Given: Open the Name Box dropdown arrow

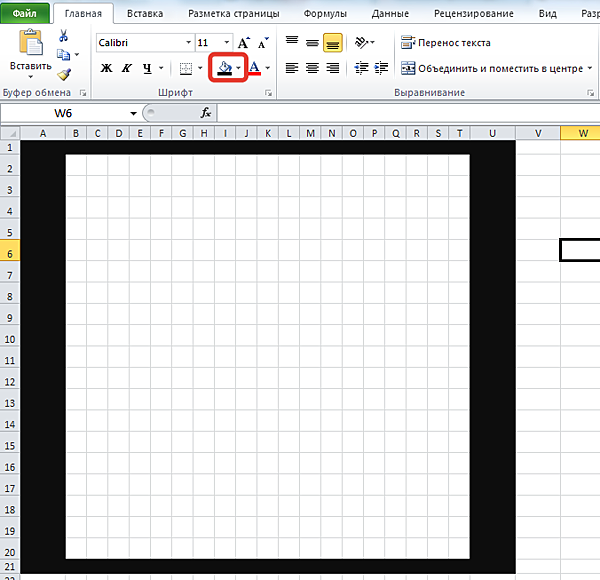Looking at the screenshot, I should tap(133, 113).
